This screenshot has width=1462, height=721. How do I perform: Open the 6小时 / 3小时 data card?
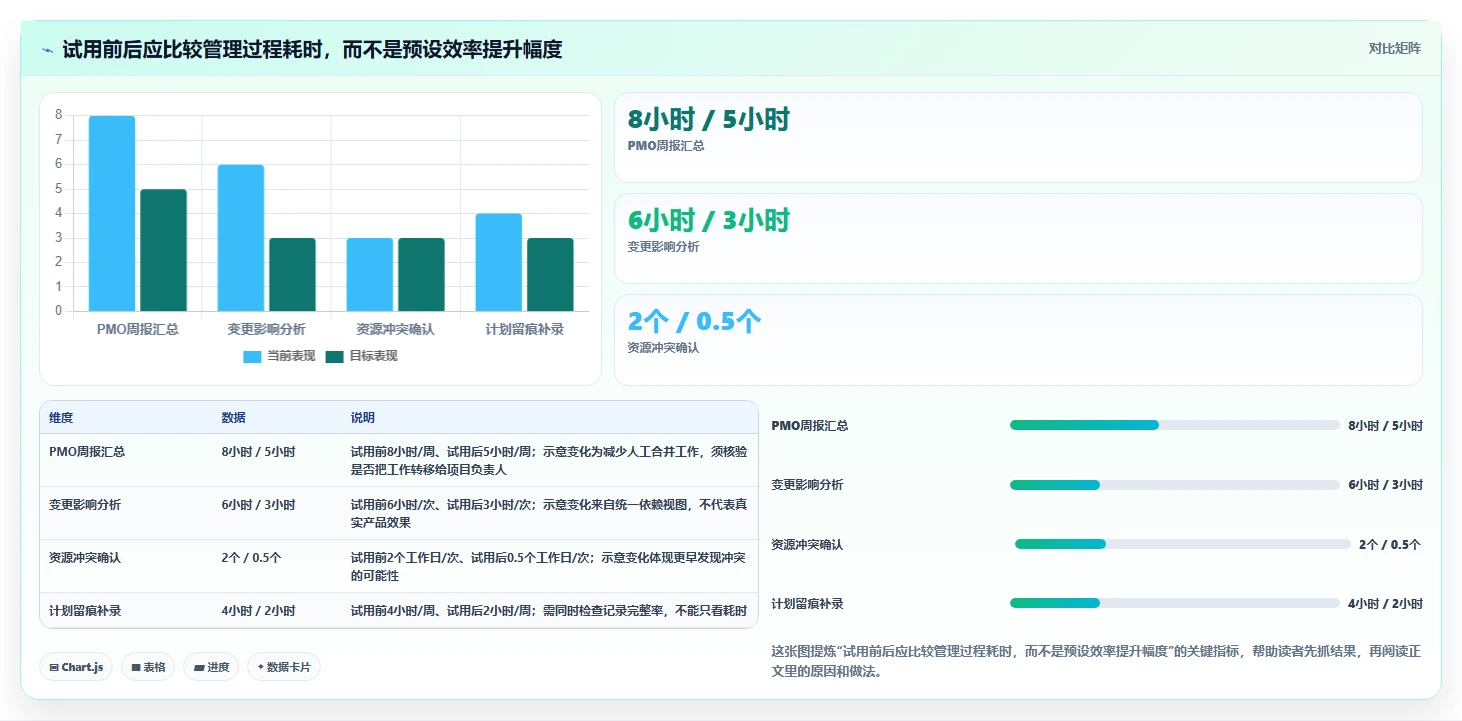(1018, 239)
